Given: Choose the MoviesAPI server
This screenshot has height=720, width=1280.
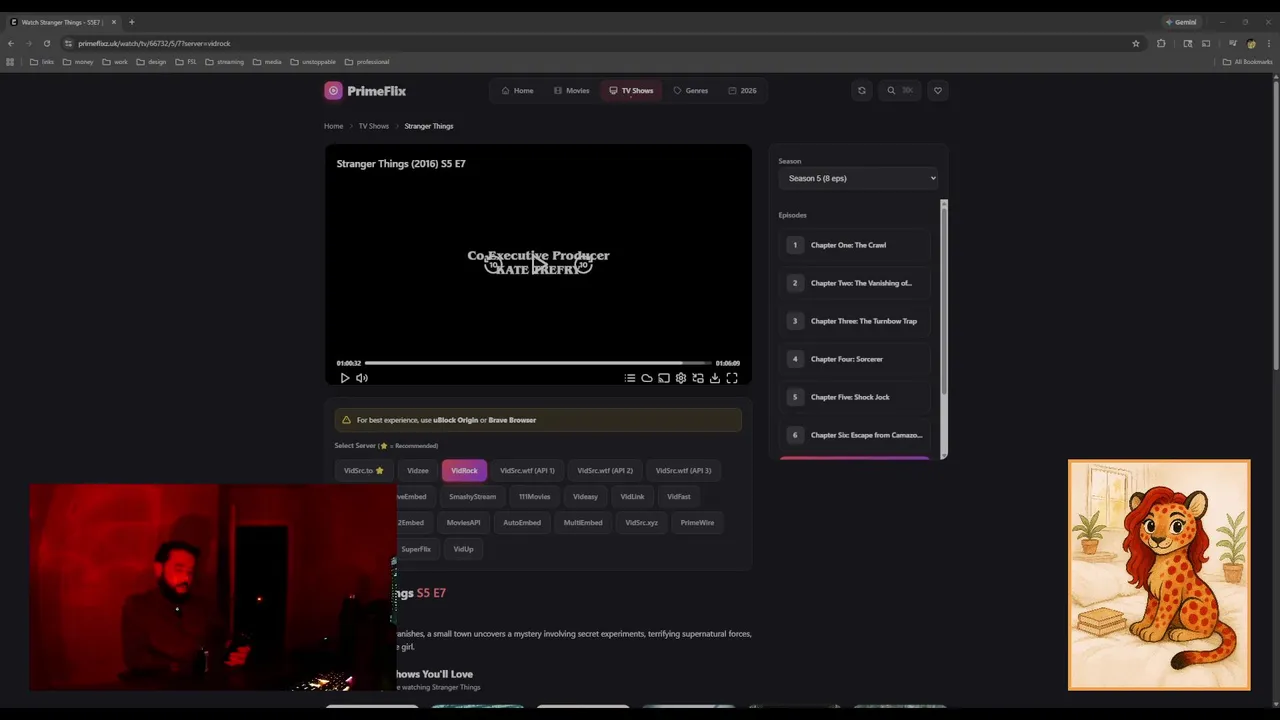Looking at the screenshot, I should (x=463, y=522).
